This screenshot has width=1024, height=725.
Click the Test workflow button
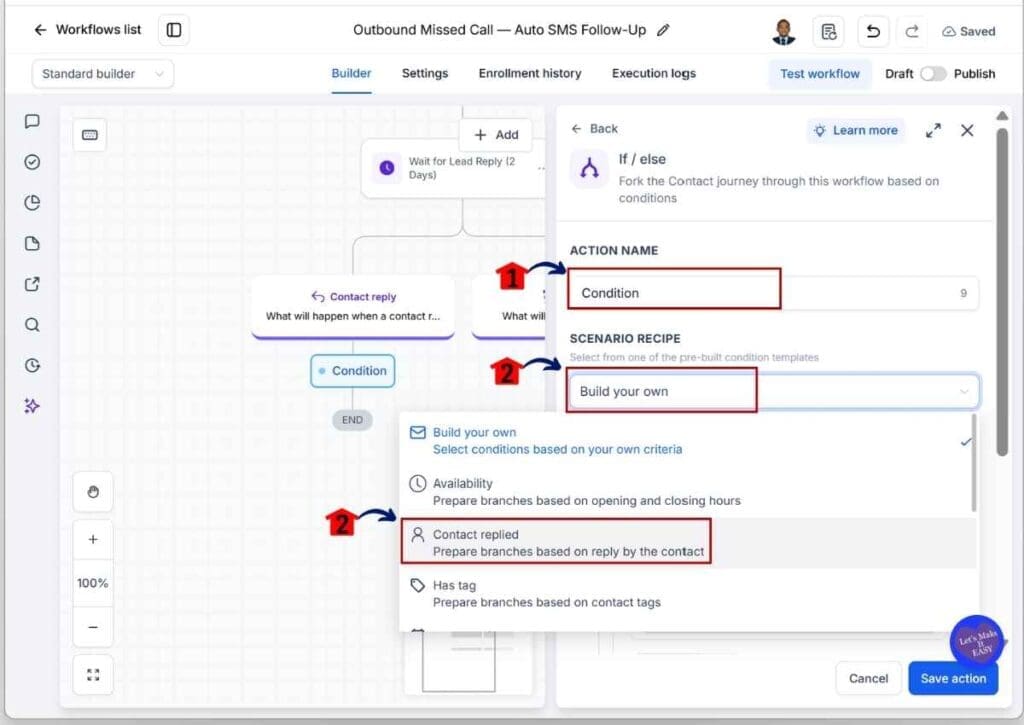click(x=820, y=74)
